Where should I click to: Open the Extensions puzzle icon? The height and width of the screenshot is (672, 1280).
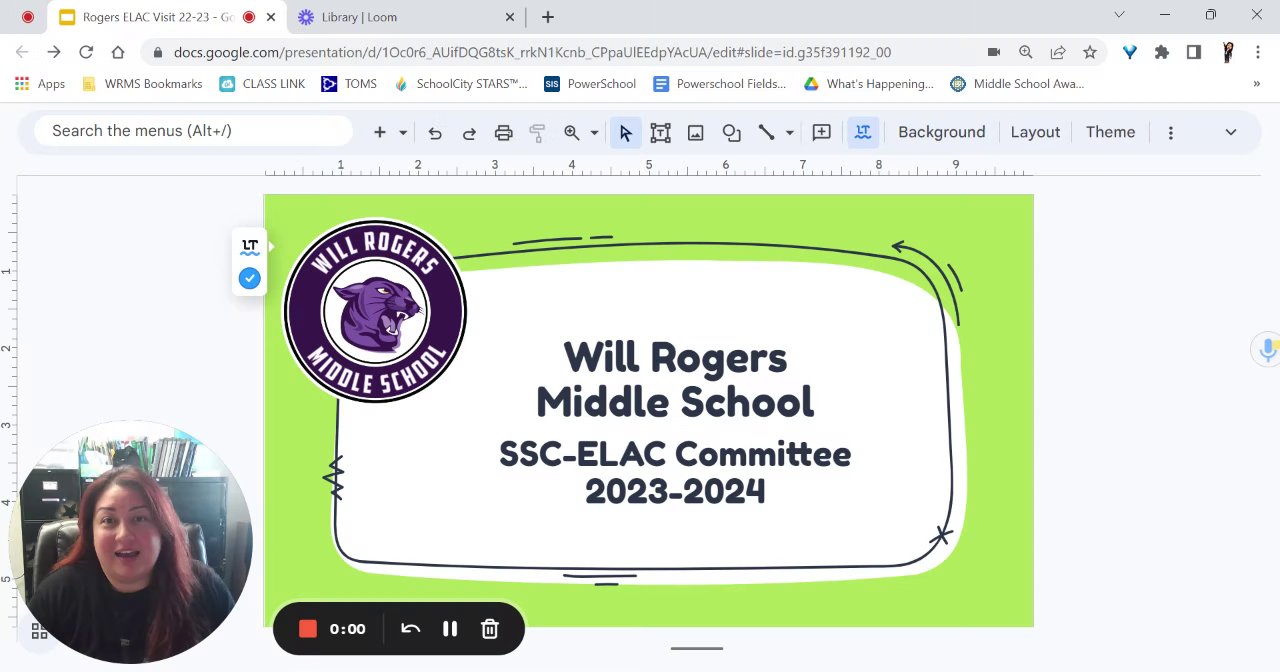coord(1161,52)
